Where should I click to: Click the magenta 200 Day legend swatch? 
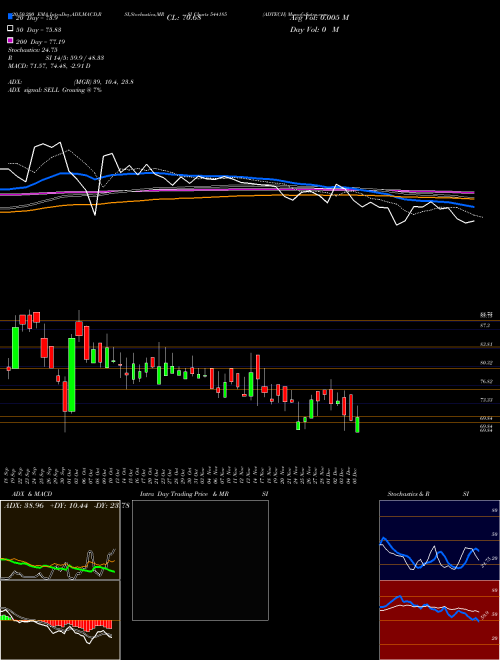point(10,41)
